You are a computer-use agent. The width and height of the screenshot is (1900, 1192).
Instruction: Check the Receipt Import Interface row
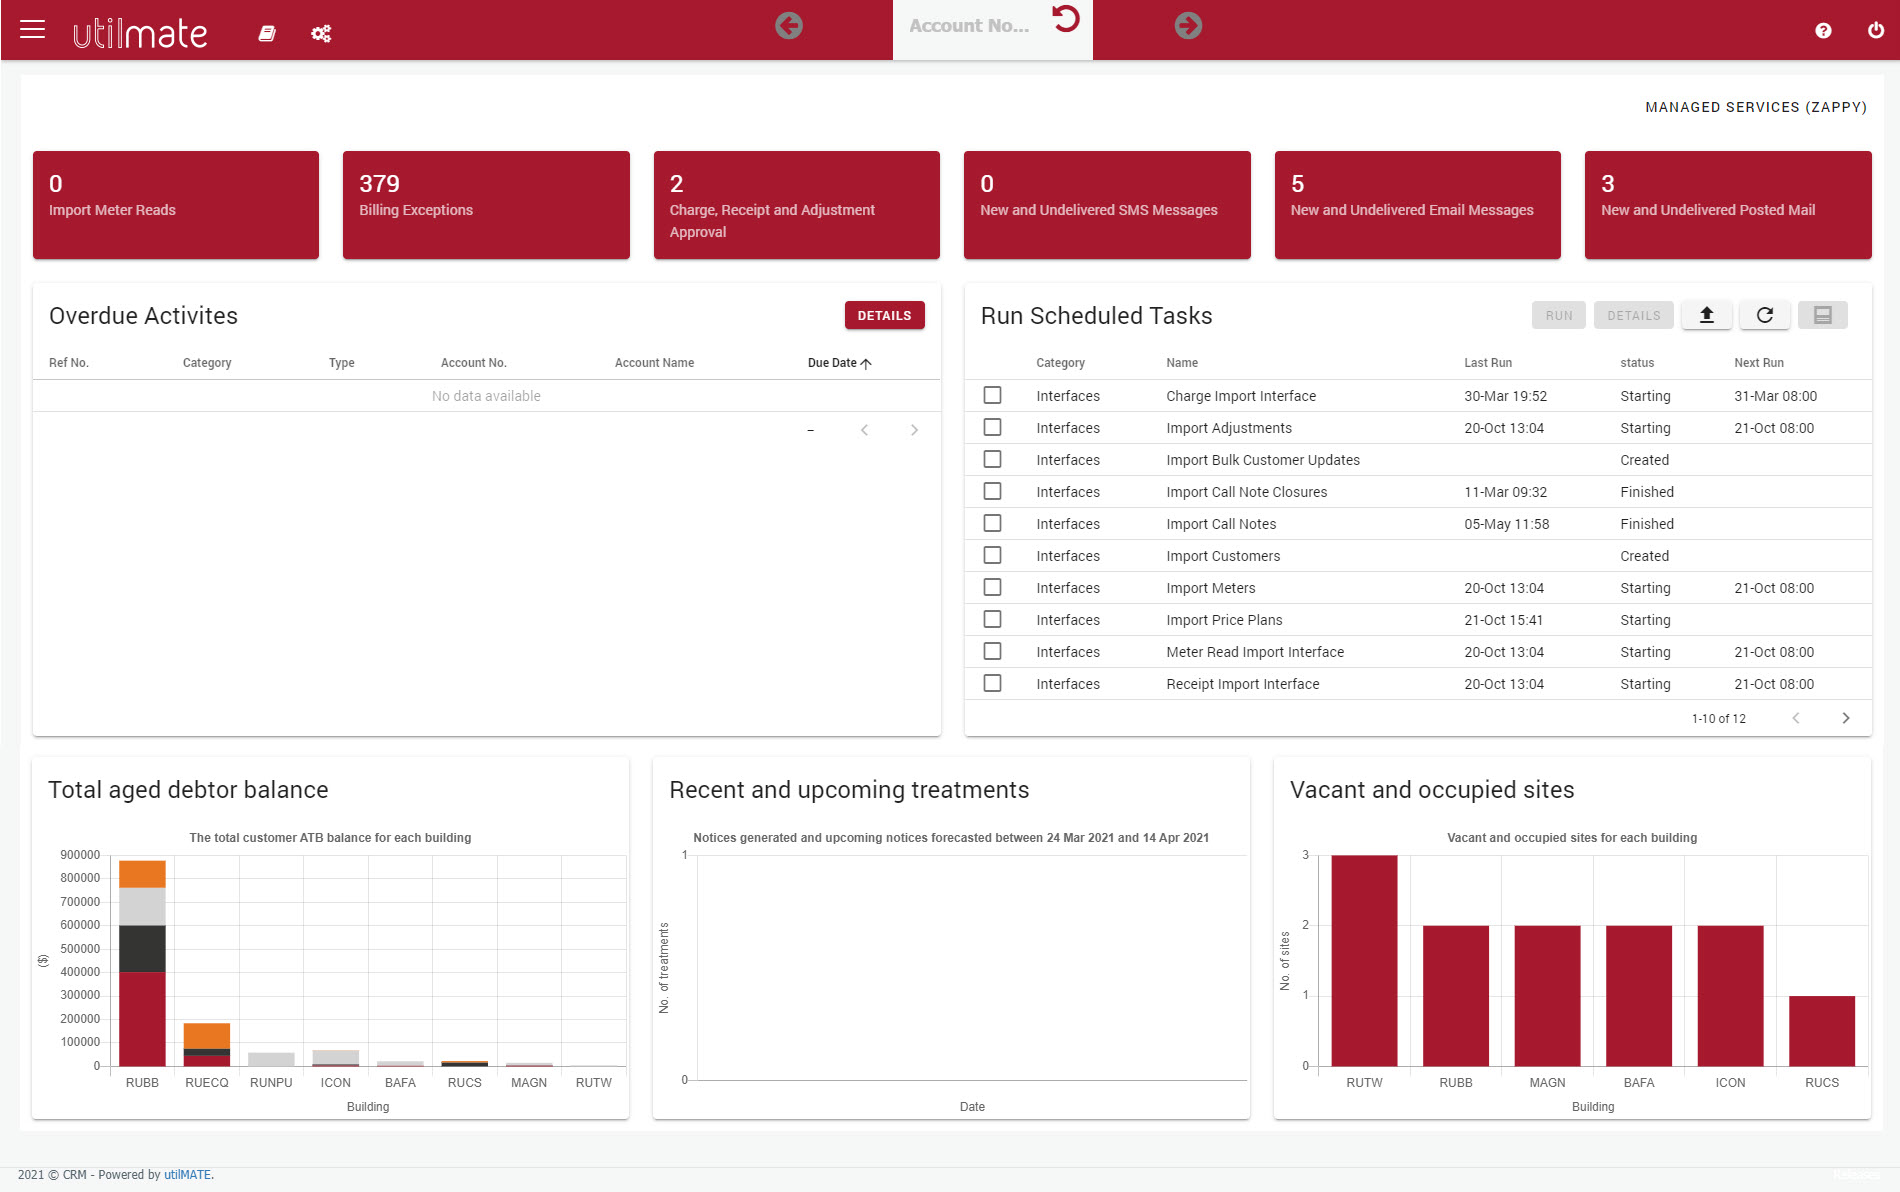click(992, 684)
